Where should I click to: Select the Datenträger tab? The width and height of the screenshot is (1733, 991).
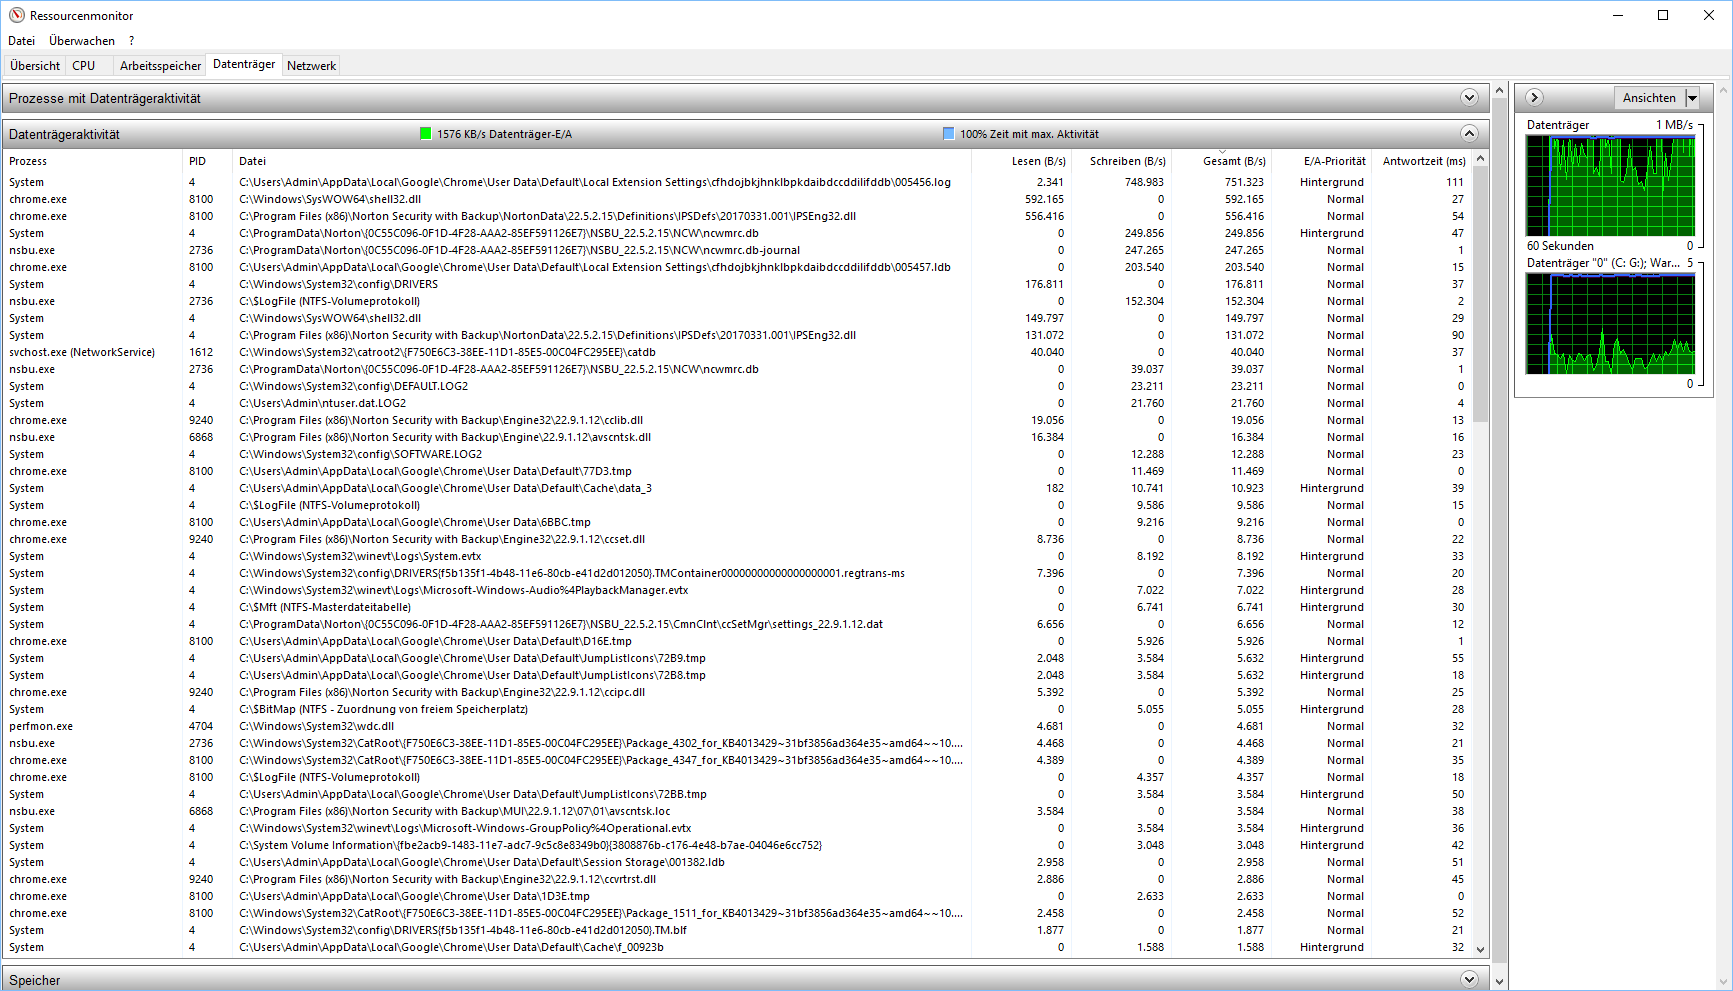coord(244,64)
